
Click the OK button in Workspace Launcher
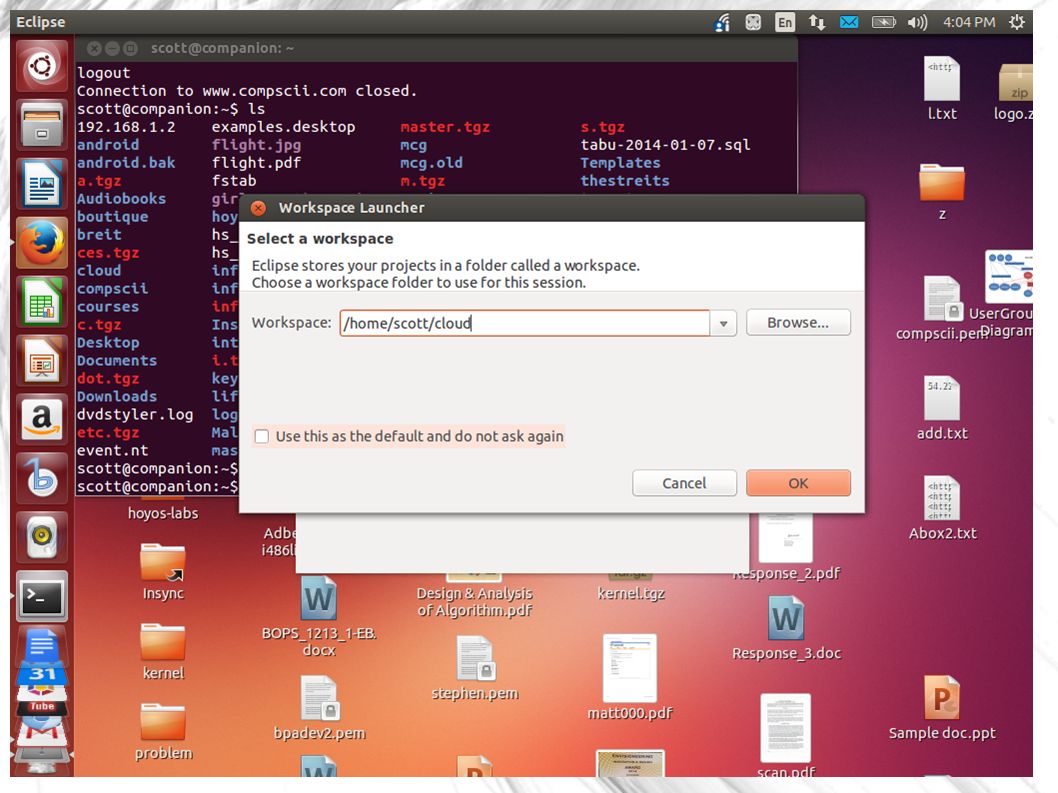[798, 483]
